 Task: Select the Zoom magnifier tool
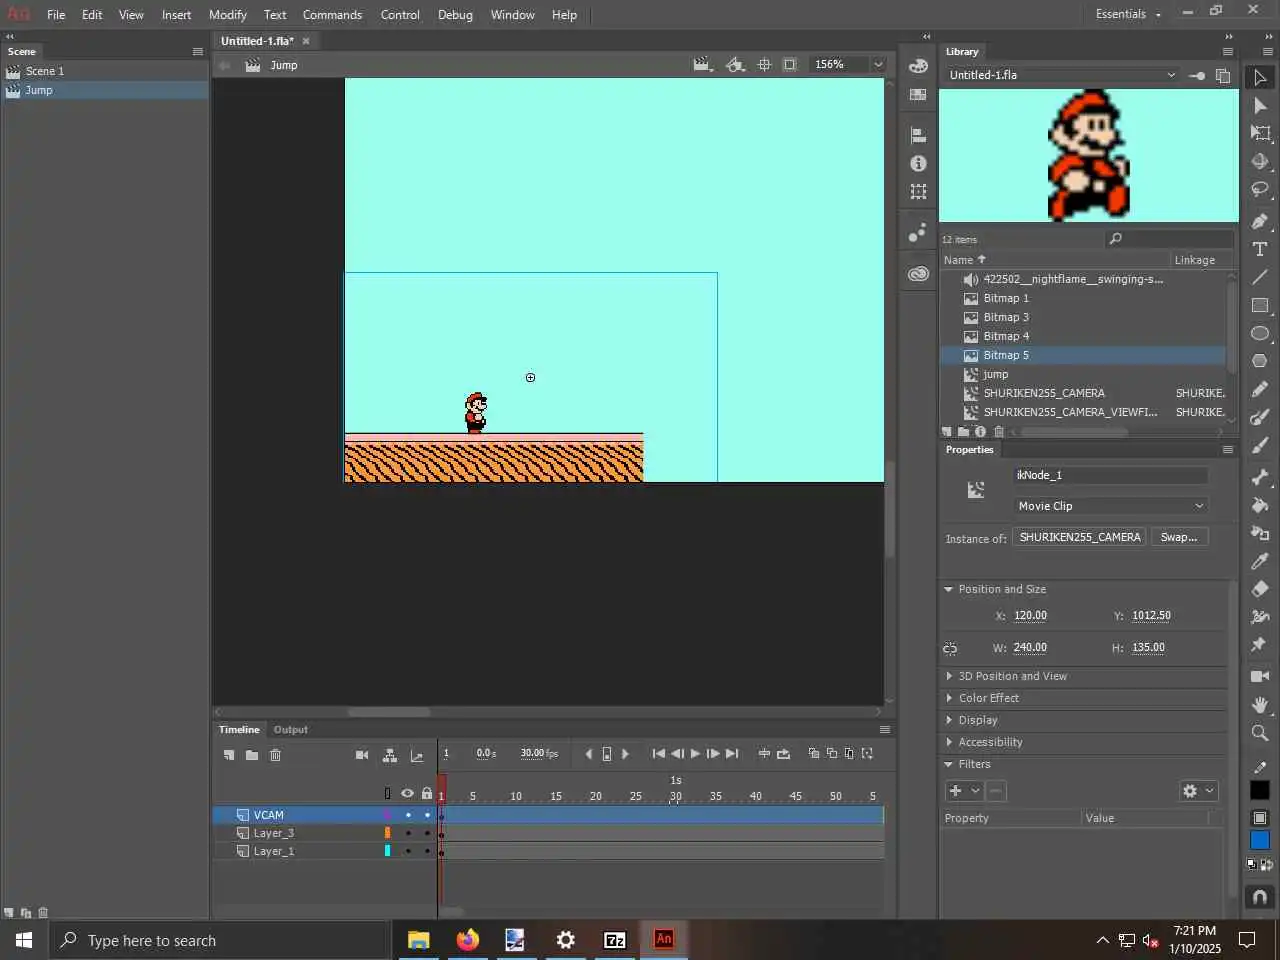(1260, 733)
